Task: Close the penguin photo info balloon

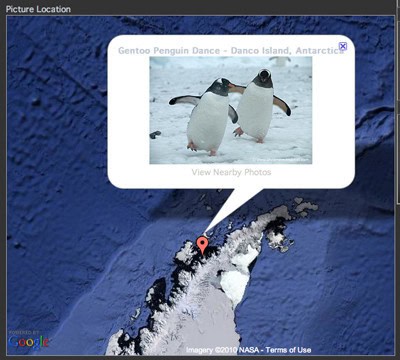Action: tap(343, 46)
